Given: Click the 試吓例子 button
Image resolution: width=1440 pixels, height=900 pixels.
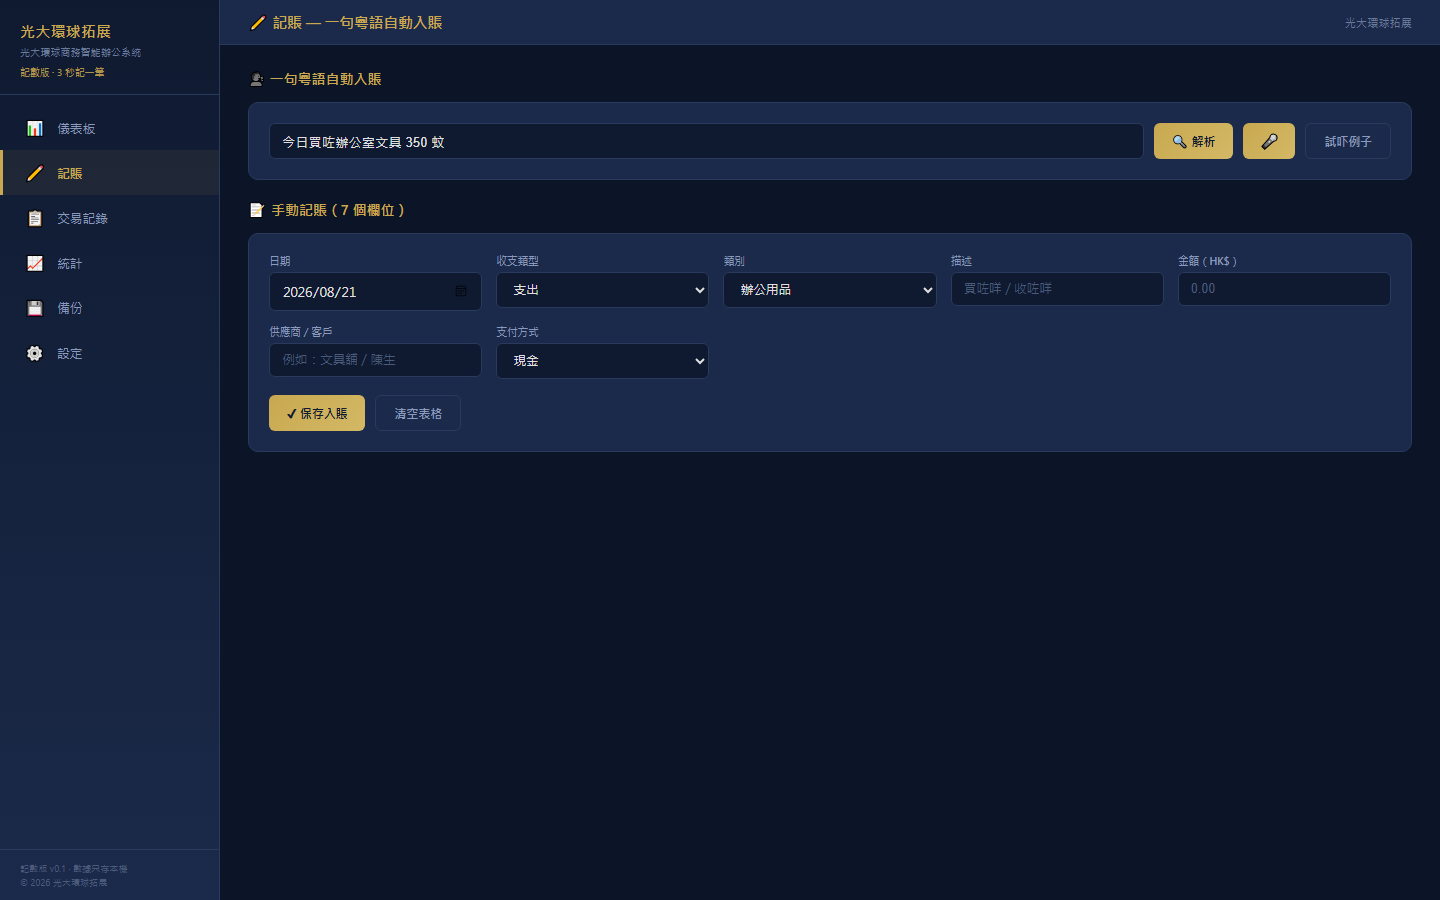Looking at the screenshot, I should 1348,141.
